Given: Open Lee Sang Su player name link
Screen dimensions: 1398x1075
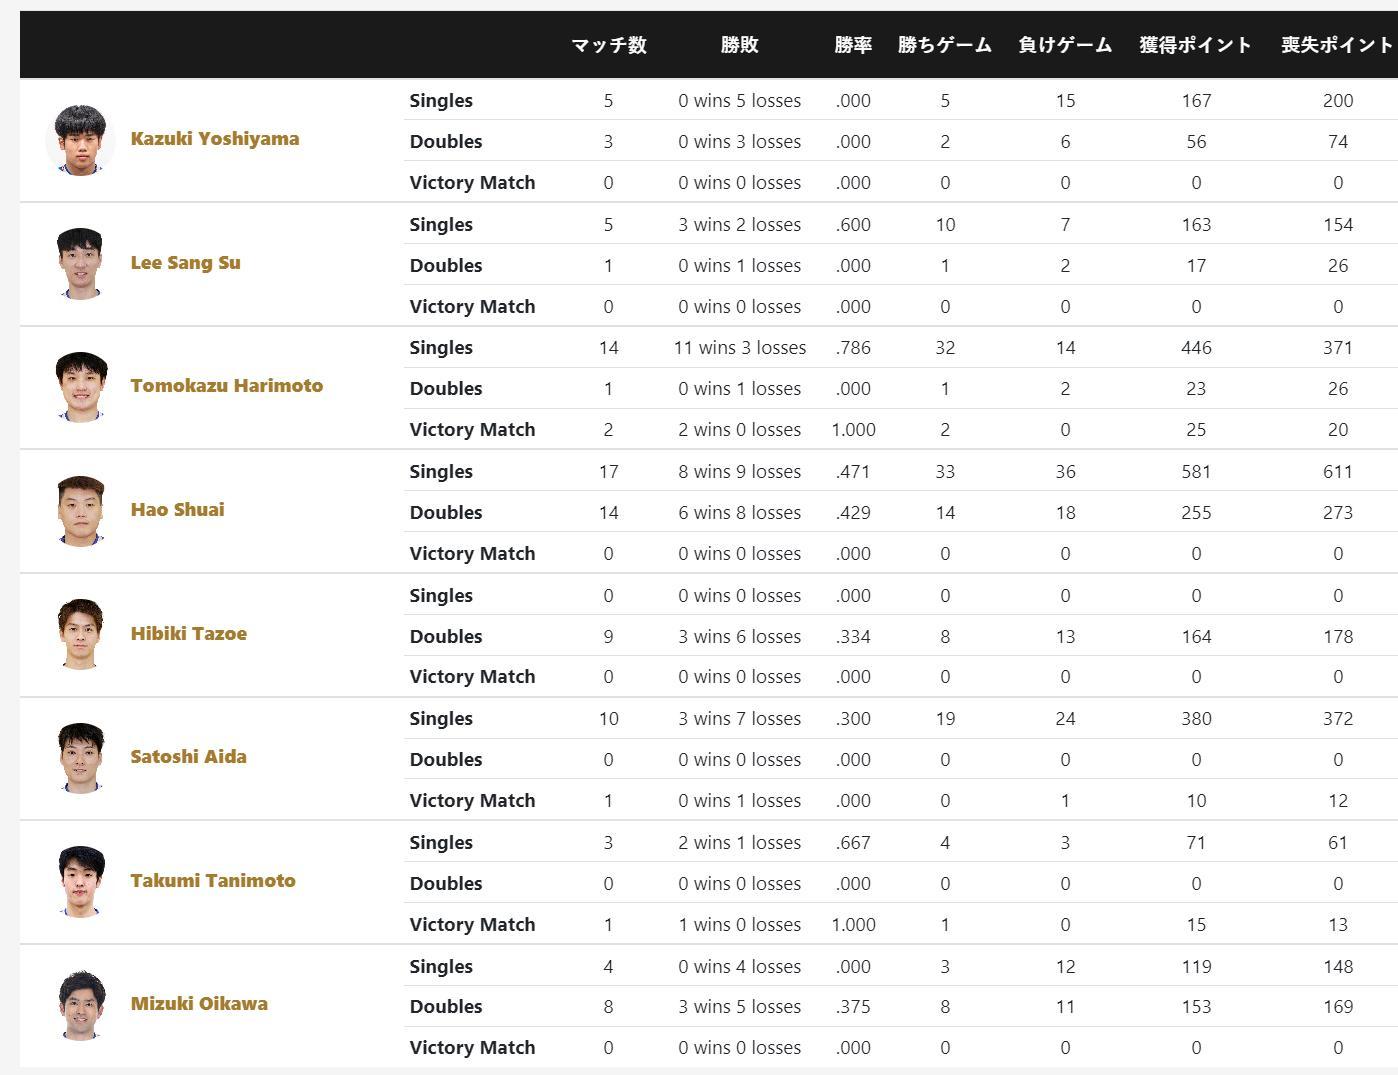Looking at the screenshot, I should (185, 263).
